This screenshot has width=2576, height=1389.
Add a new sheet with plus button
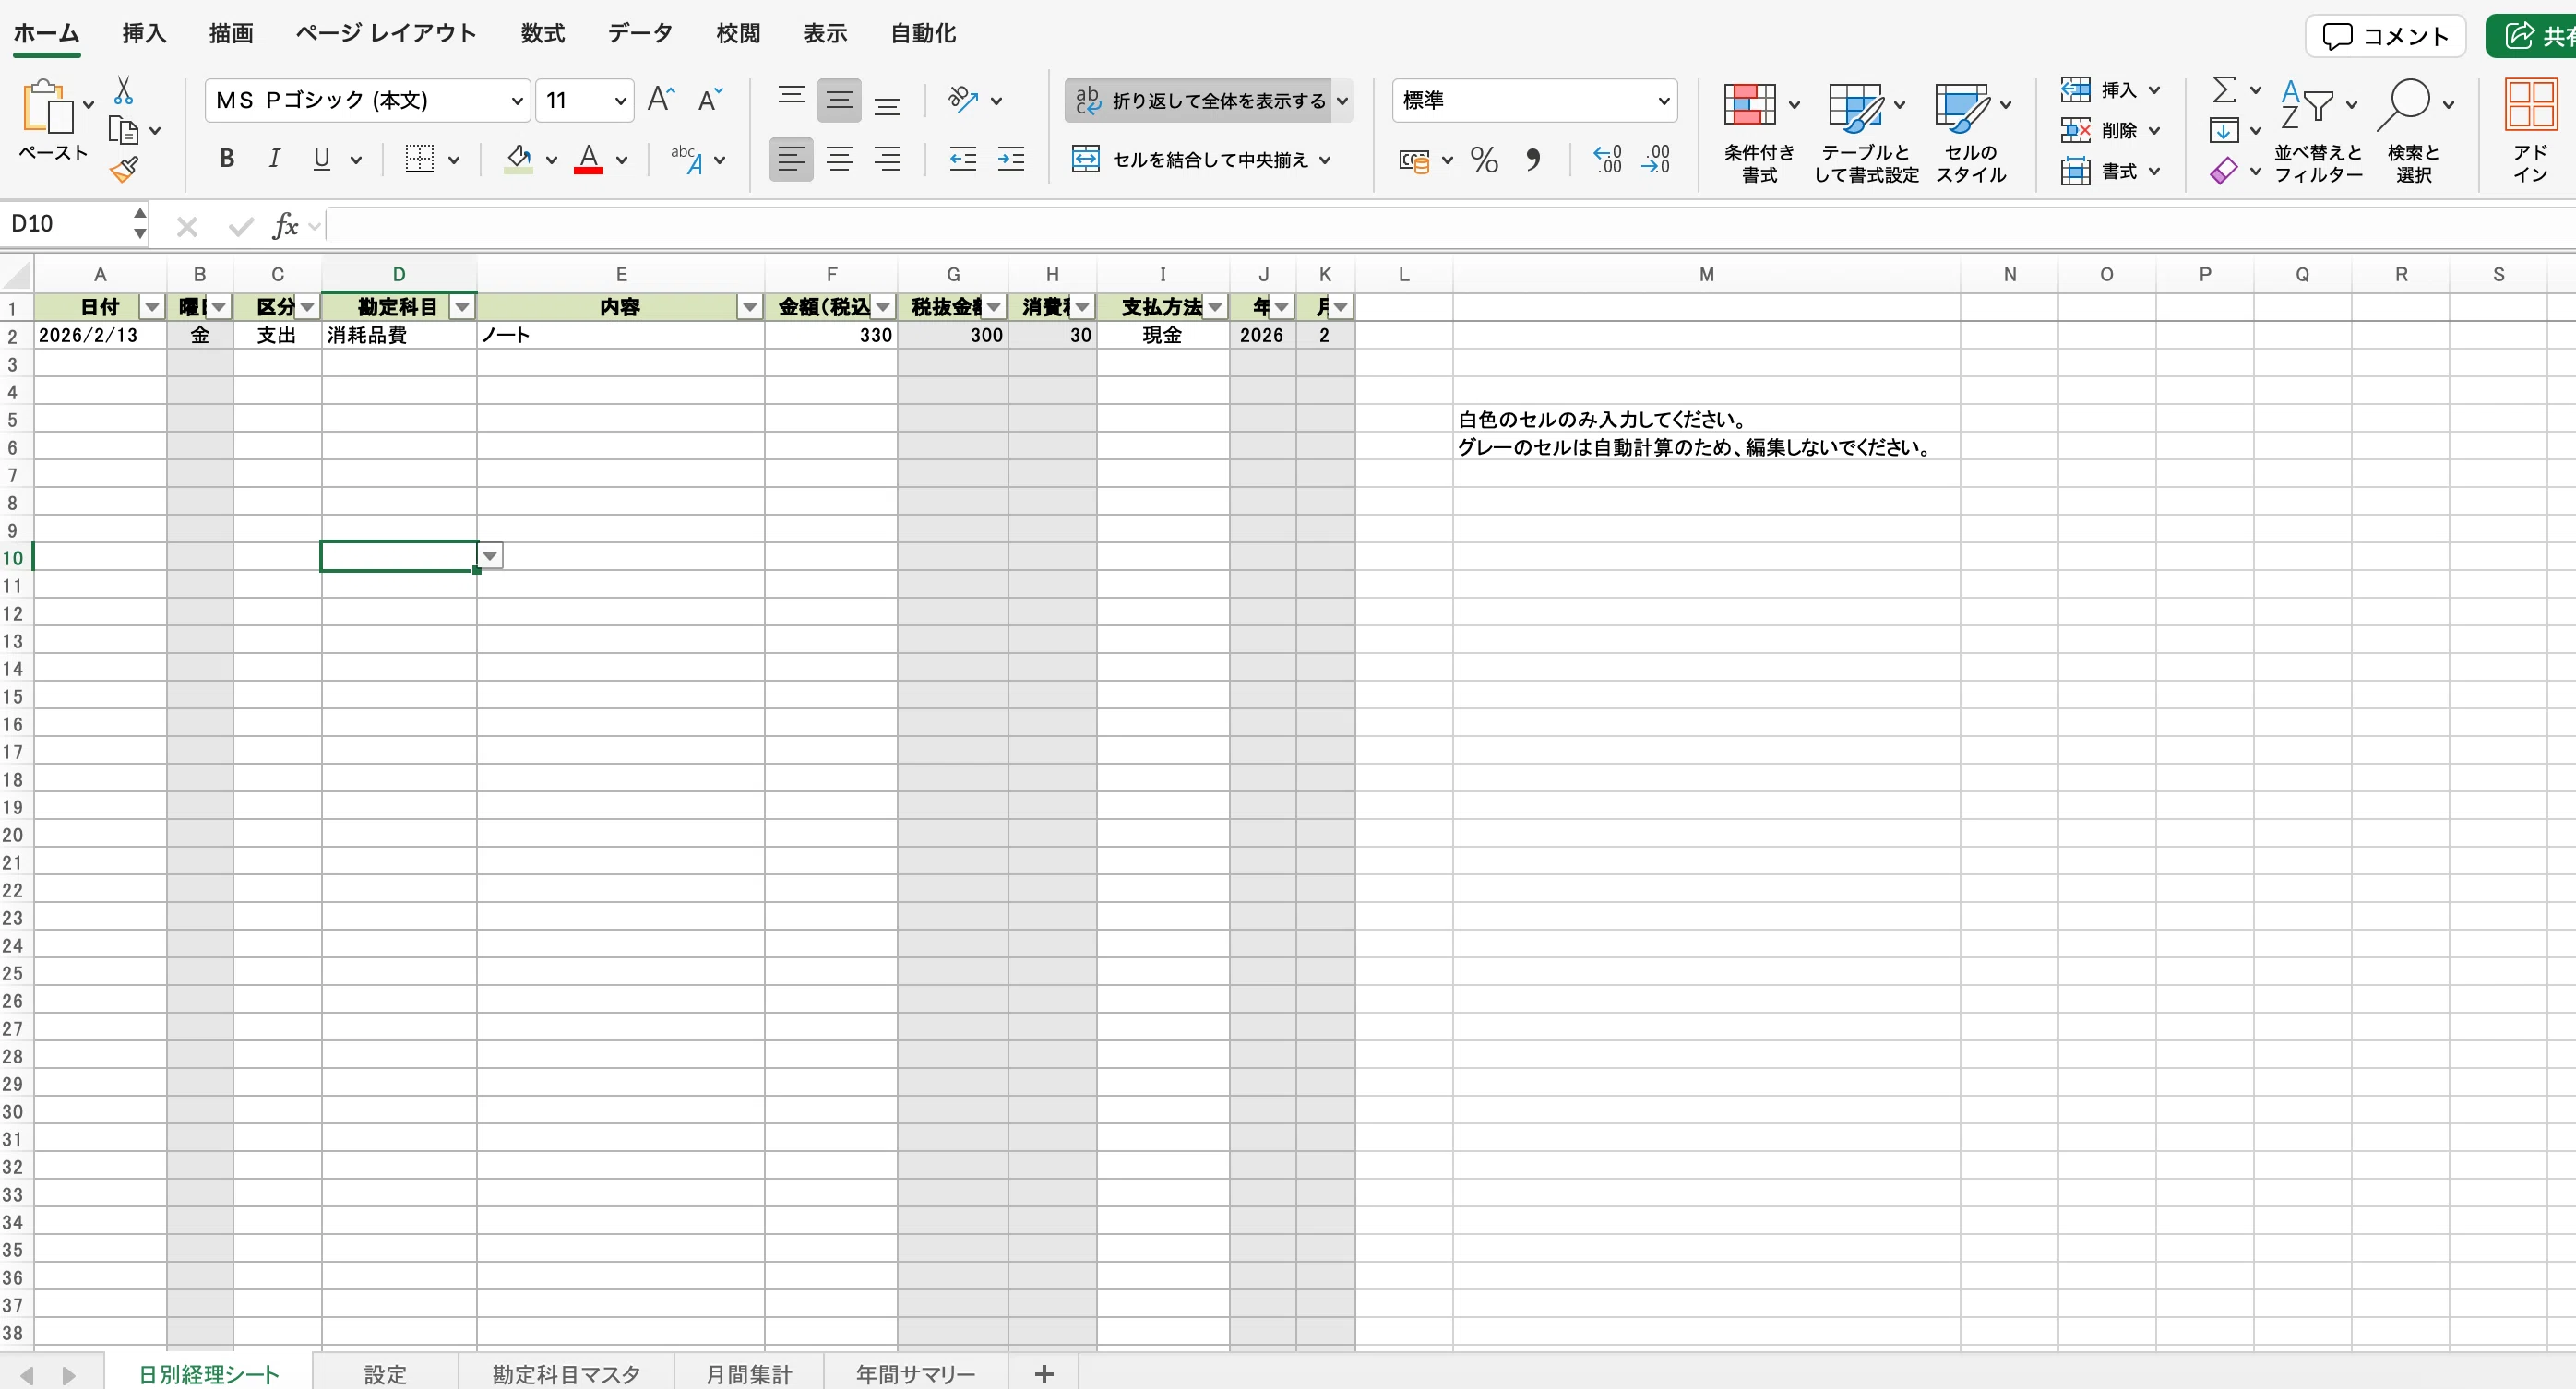1044,1374
